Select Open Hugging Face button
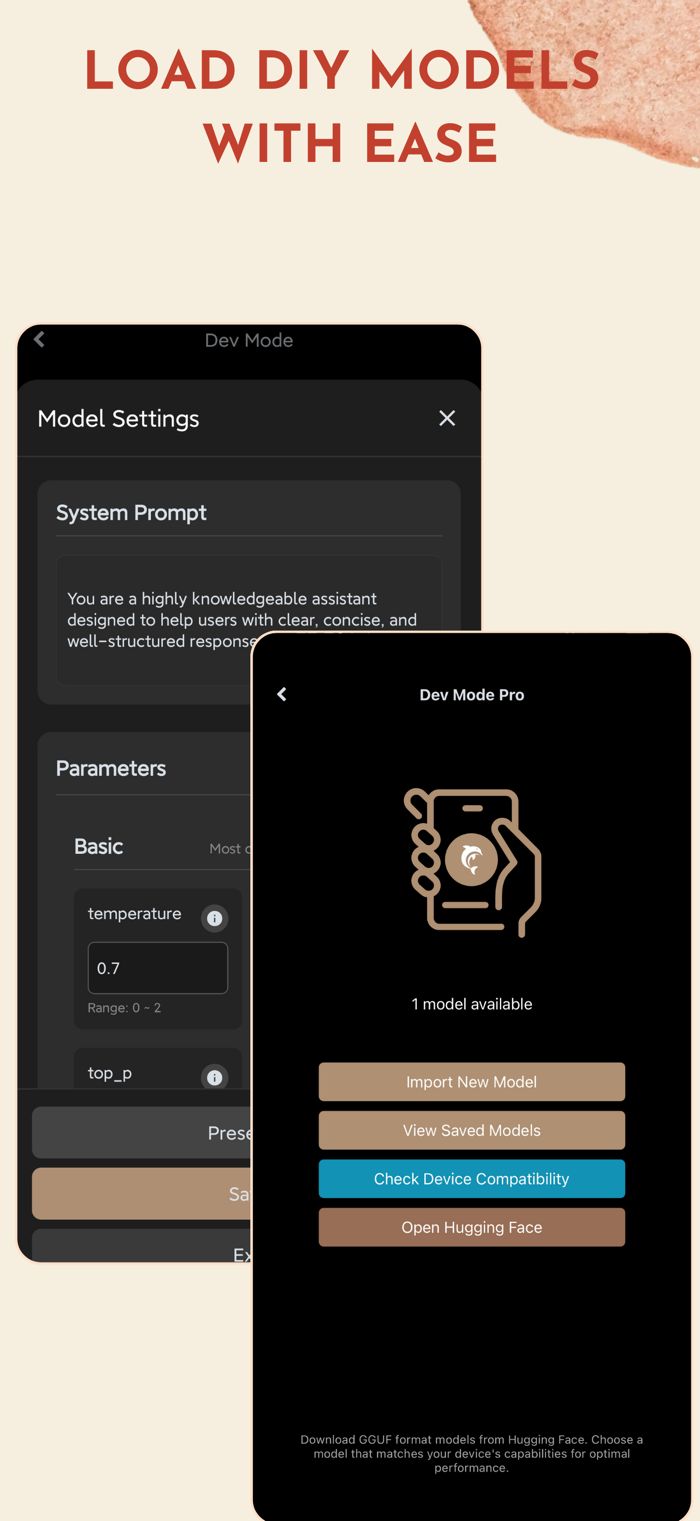700x1521 pixels. pyautogui.click(x=472, y=1227)
